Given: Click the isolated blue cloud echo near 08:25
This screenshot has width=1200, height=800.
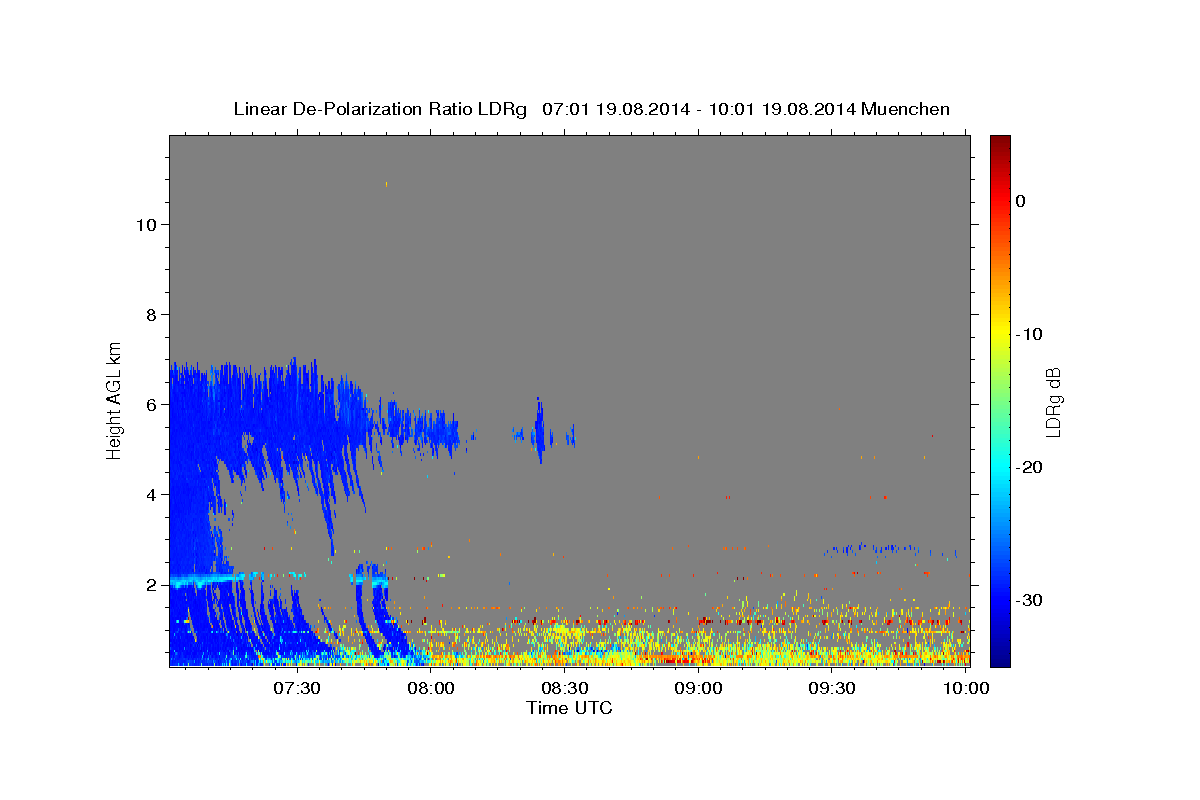Looking at the screenshot, I should click(x=539, y=431).
